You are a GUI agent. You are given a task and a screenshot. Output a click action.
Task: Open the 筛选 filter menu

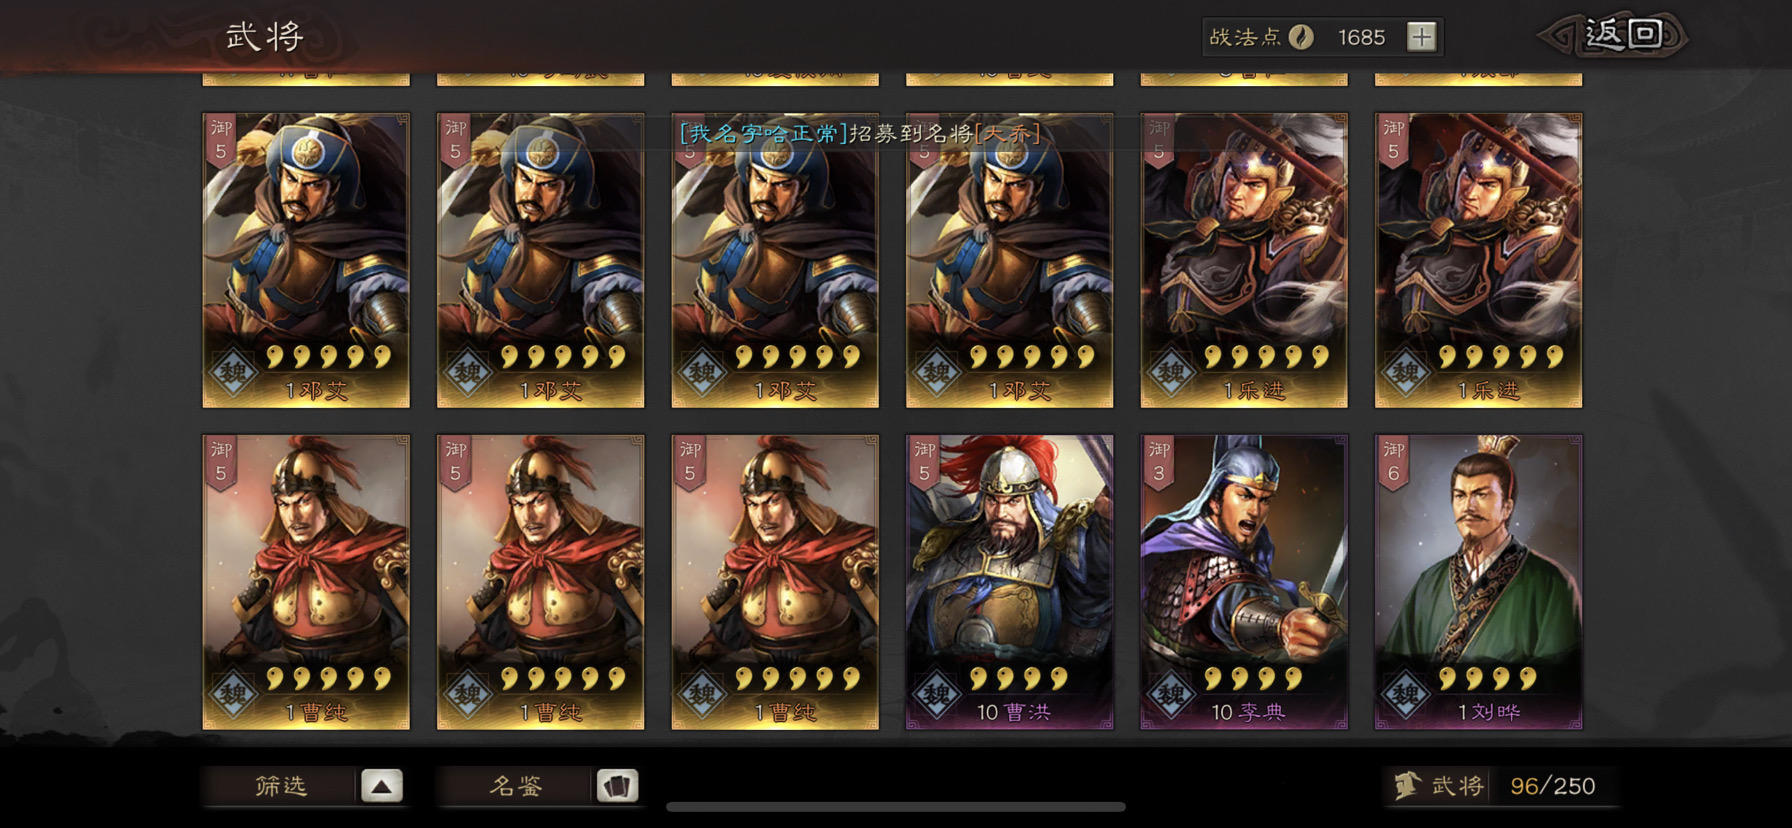tap(280, 786)
